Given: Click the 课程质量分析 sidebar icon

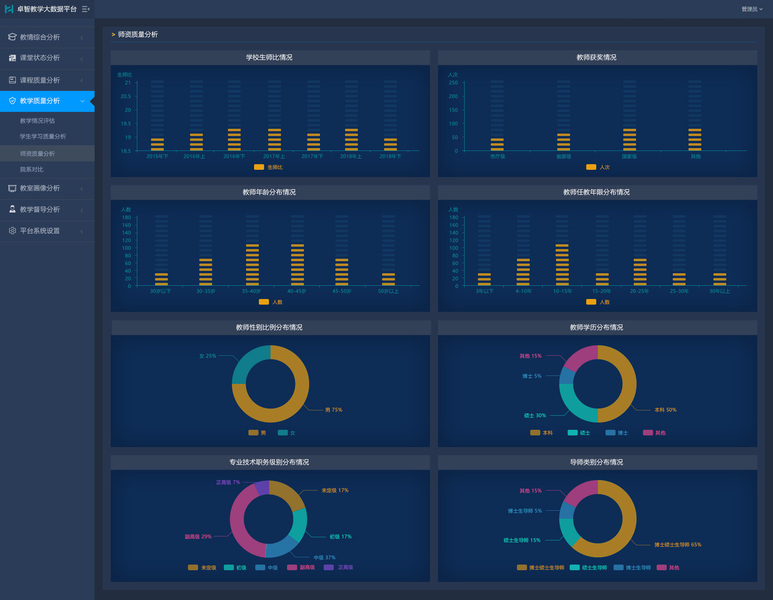Looking at the screenshot, I should tap(12, 80).
